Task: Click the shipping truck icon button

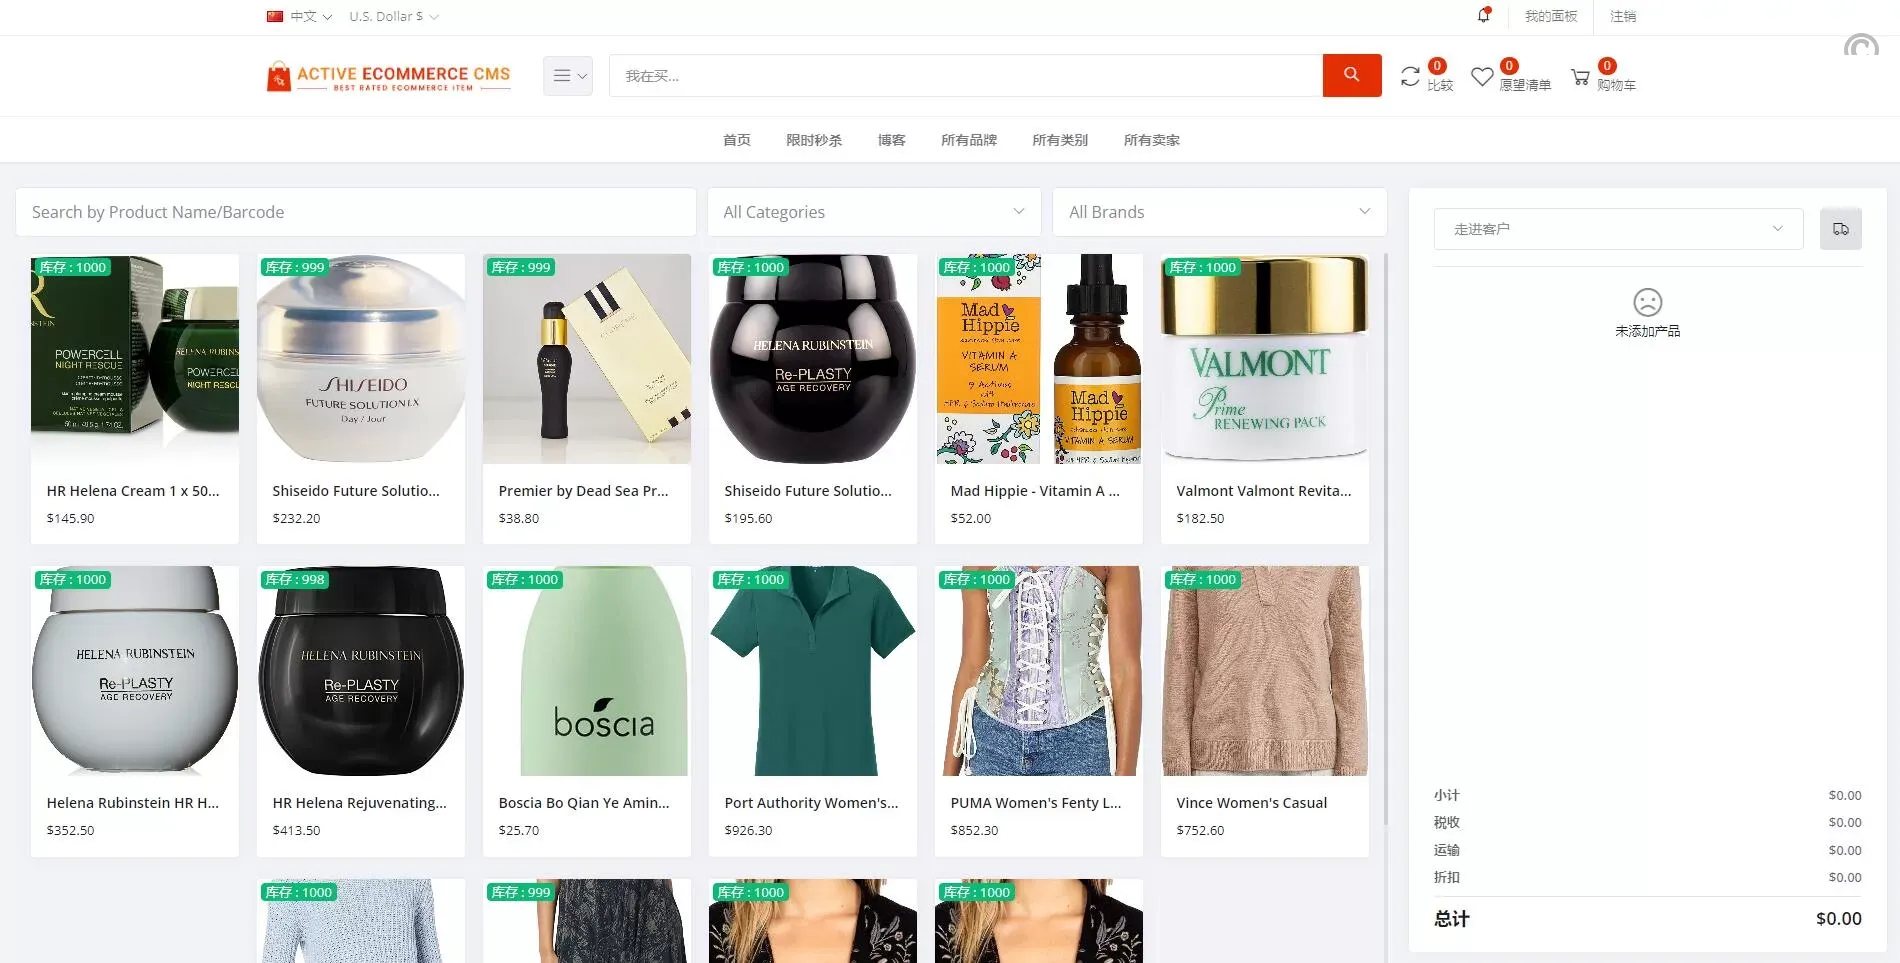Action: pos(1840,229)
